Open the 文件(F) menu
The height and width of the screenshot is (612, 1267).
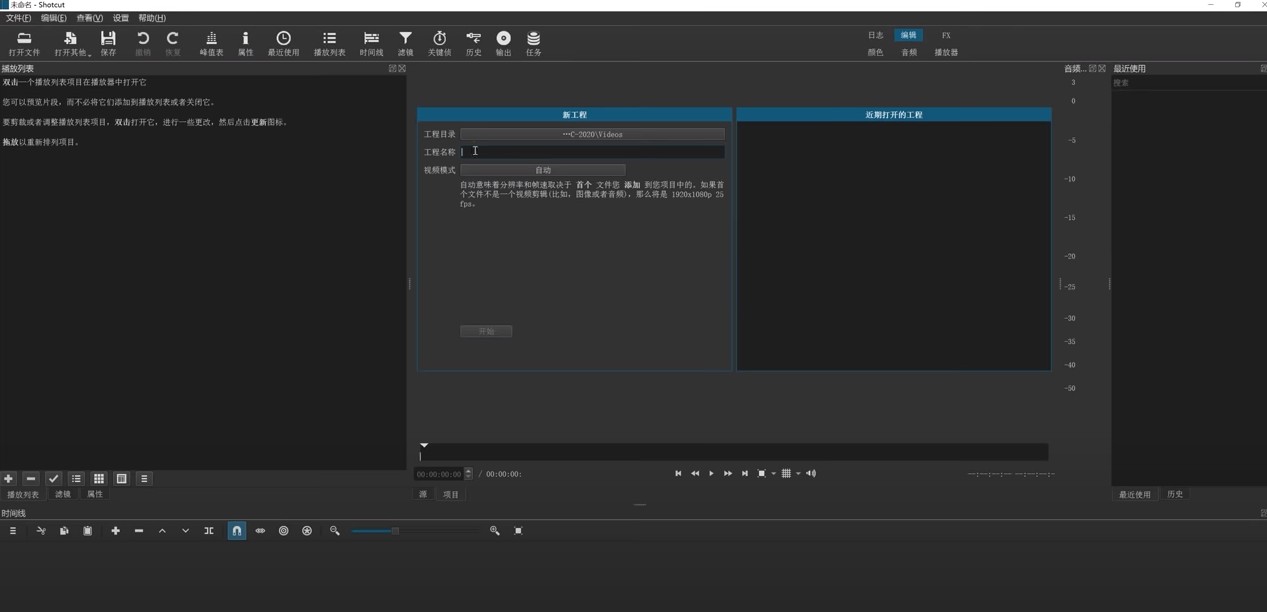click(x=18, y=18)
